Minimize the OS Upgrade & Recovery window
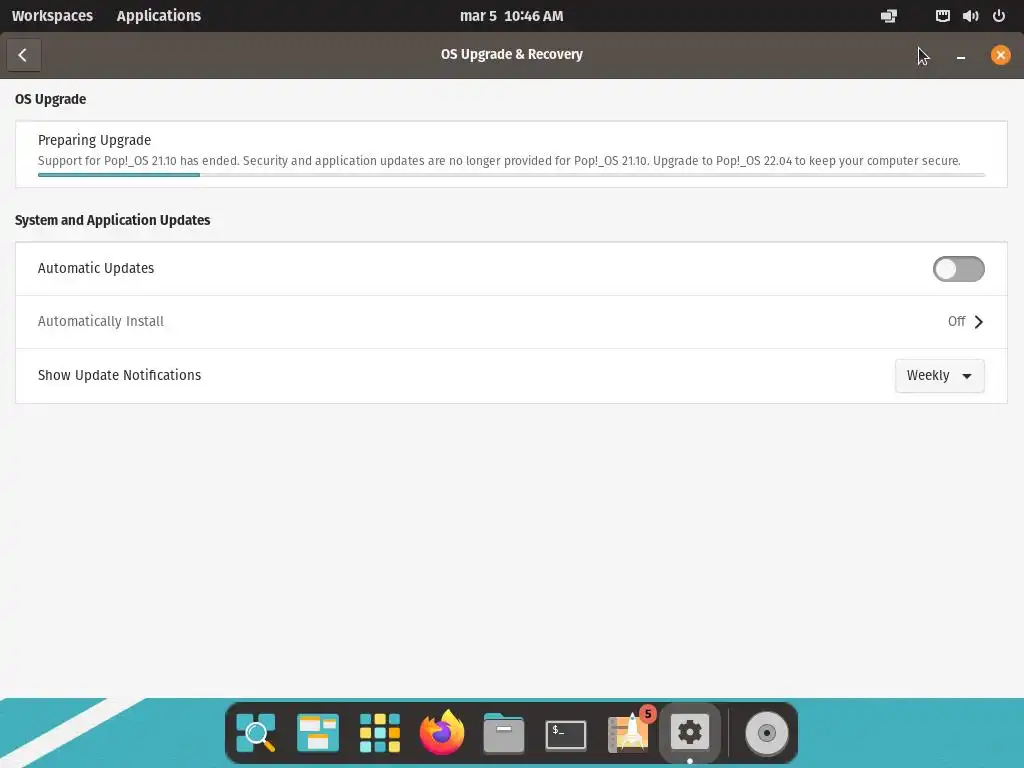1024x768 pixels. pyautogui.click(x=961, y=56)
